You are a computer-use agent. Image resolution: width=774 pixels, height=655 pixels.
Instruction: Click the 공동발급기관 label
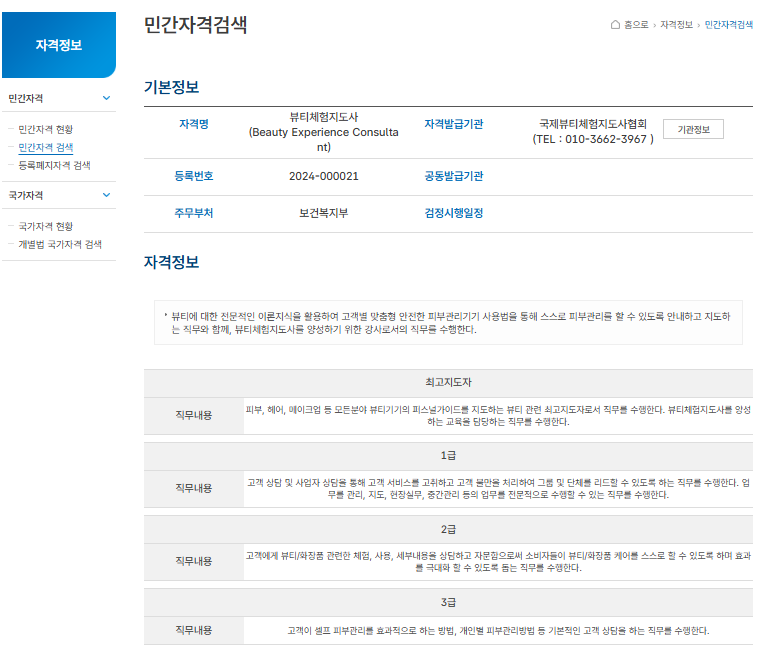coord(454,176)
